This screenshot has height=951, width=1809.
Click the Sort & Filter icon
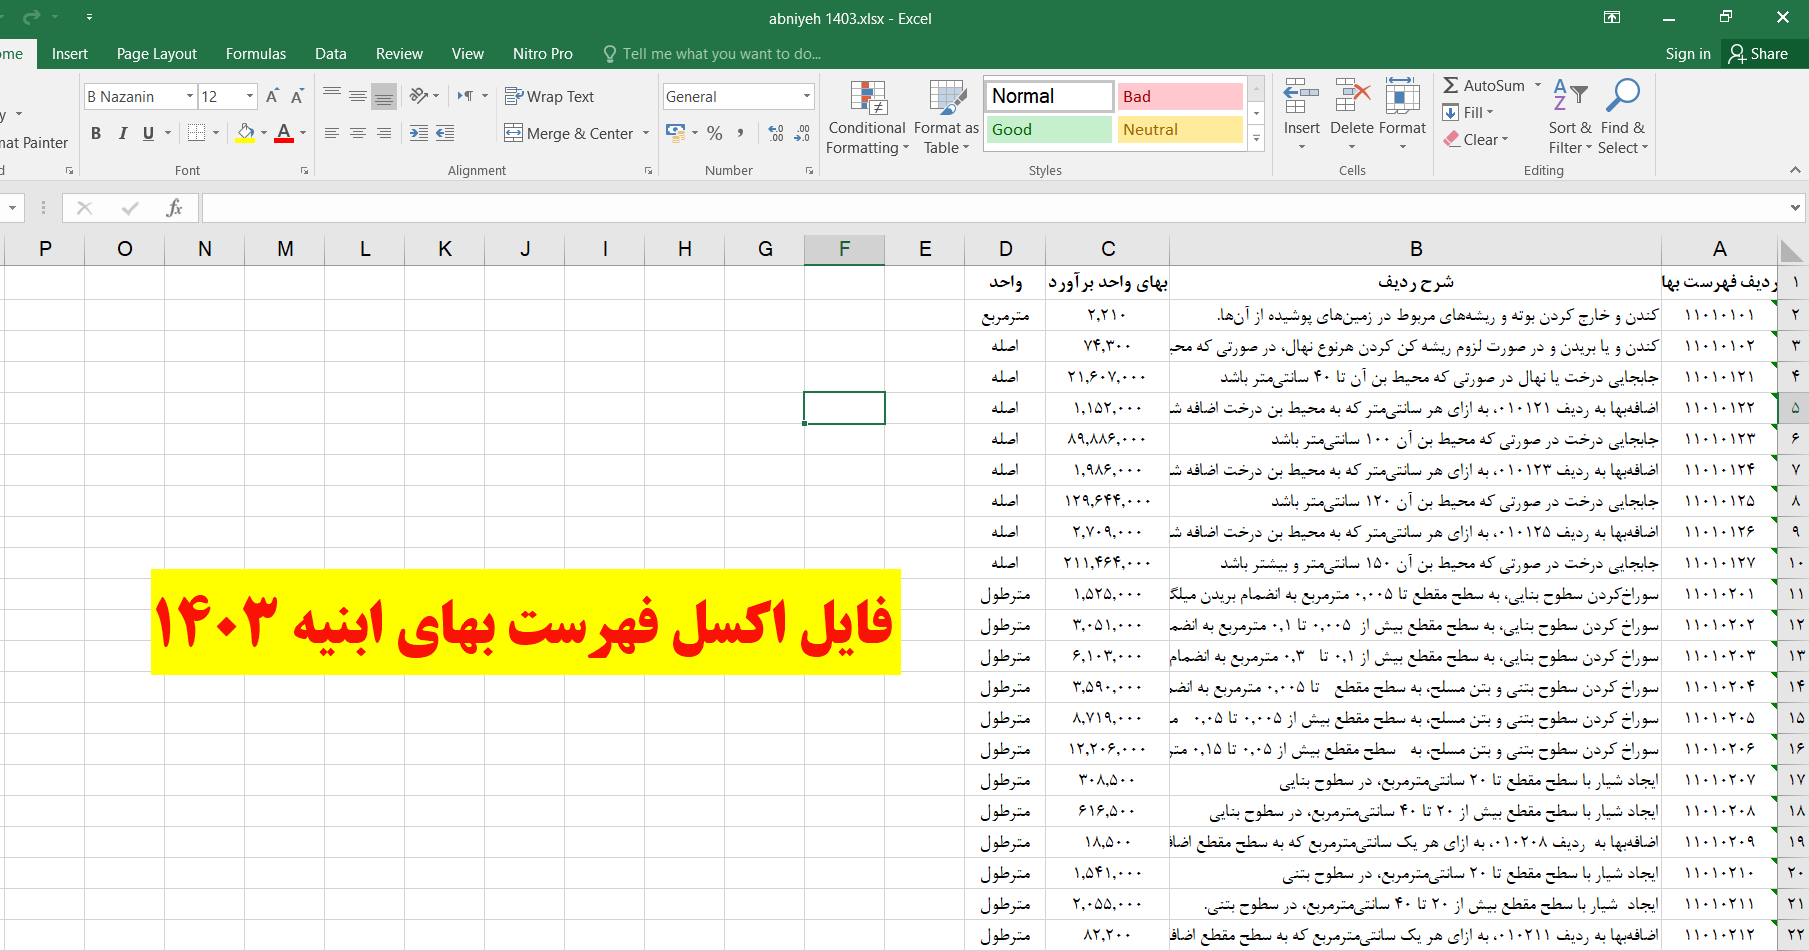pyautogui.click(x=1569, y=100)
